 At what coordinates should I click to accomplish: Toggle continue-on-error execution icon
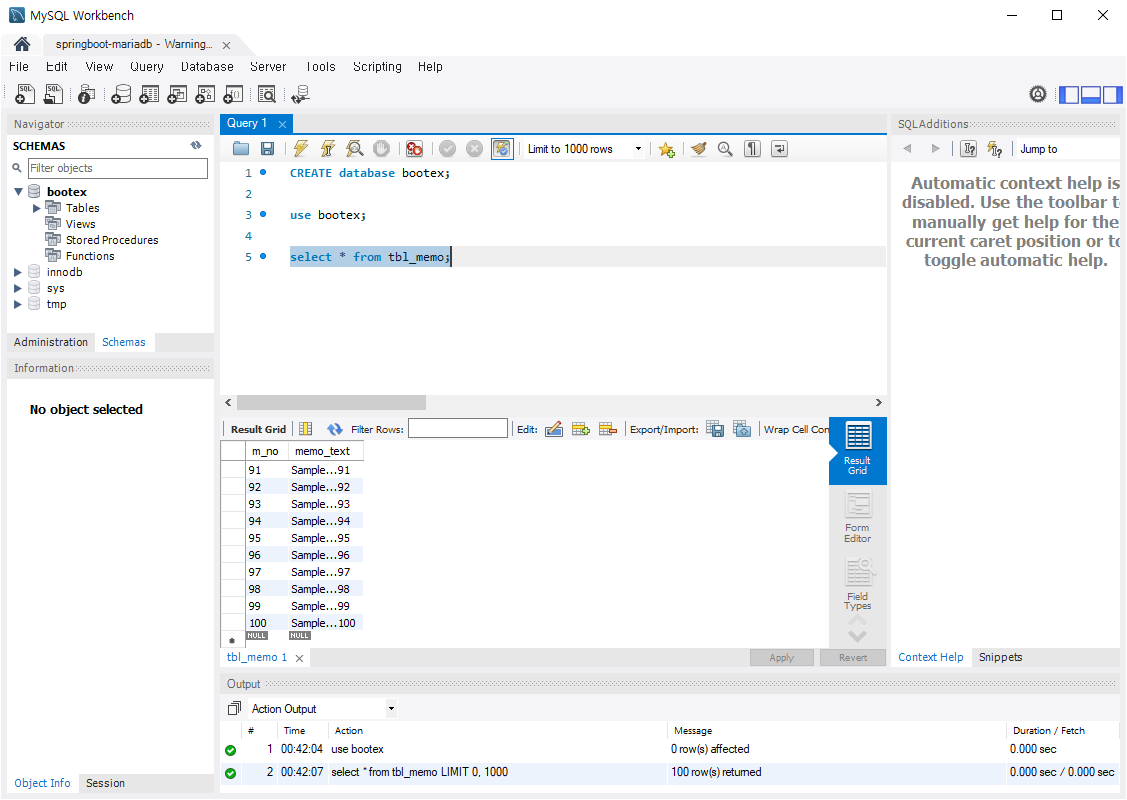tap(414, 149)
